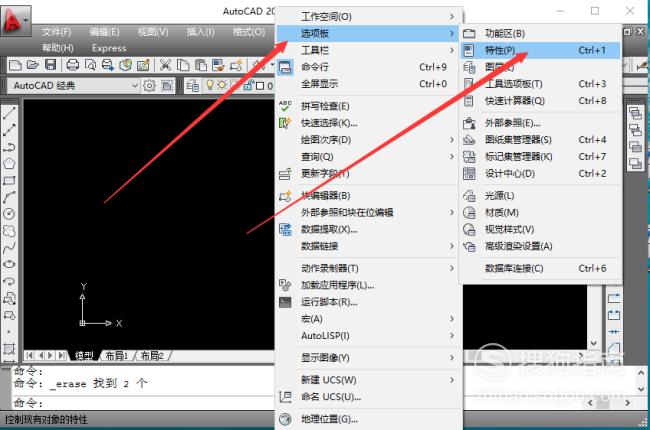650x430 pixels.
Task: Click the Plot Preview icon
Action: [90, 65]
